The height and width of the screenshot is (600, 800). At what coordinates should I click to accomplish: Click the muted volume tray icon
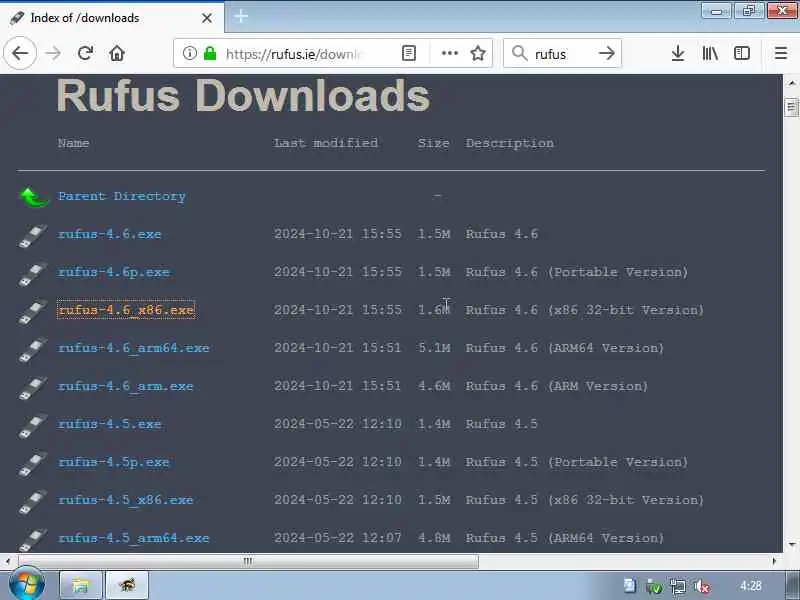click(702, 587)
